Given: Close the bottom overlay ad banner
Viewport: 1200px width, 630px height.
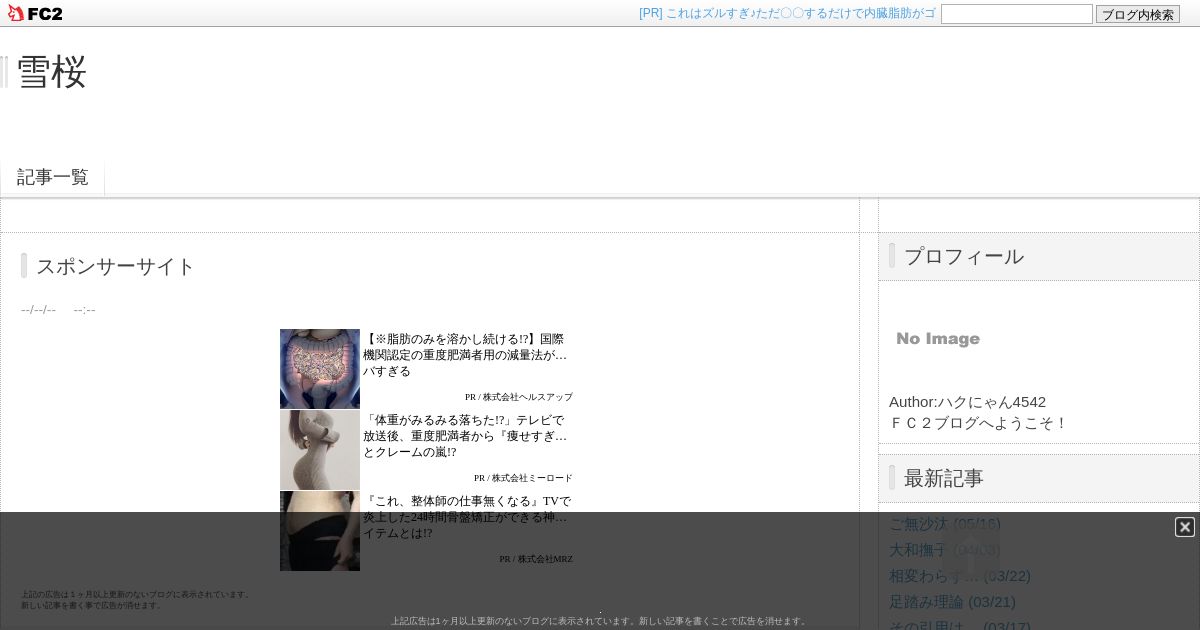Looking at the screenshot, I should (x=1185, y=527).
